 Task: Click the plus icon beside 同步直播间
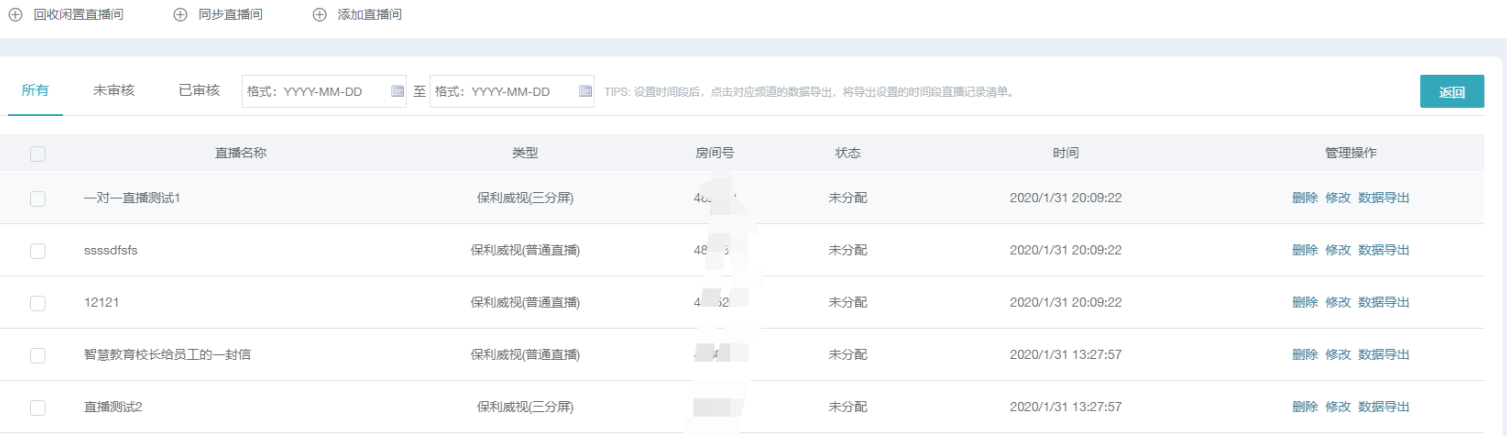(x=180, y=15)
